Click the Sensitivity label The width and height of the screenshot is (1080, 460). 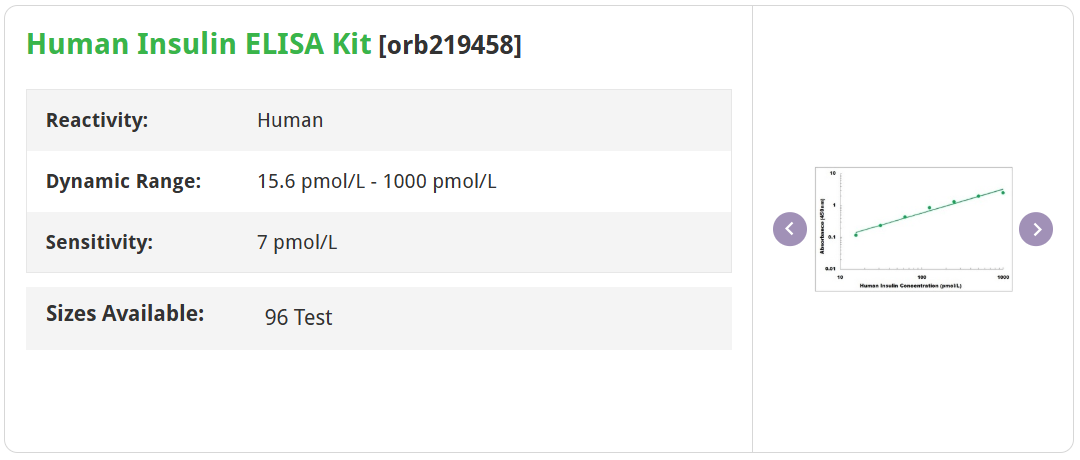coord(99,242)
